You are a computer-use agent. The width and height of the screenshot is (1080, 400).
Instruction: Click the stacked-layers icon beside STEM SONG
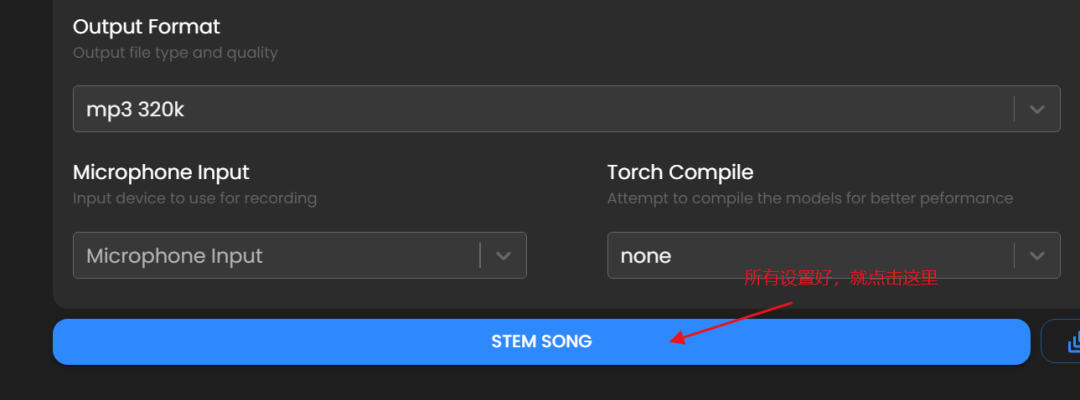1073,341
